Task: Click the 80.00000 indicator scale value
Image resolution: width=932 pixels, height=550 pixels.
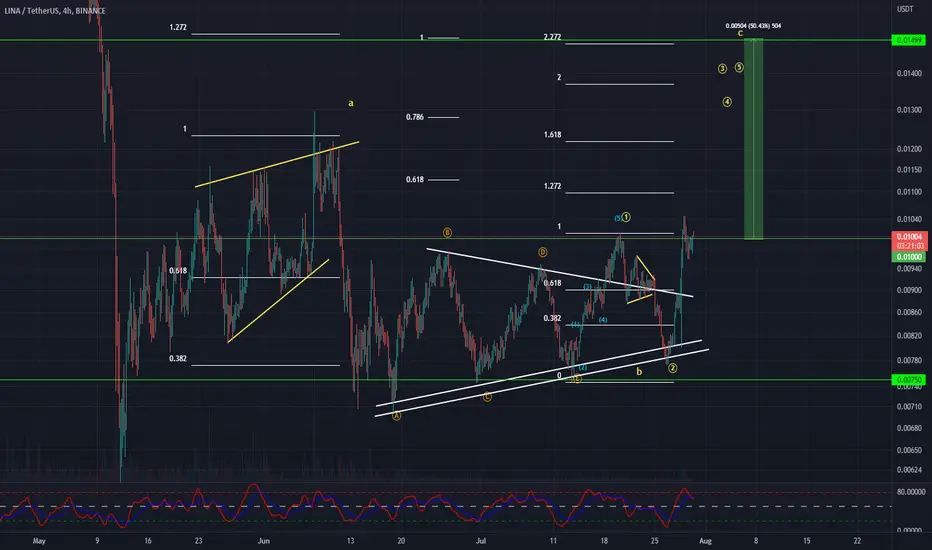Action: (x=911, y=492)
